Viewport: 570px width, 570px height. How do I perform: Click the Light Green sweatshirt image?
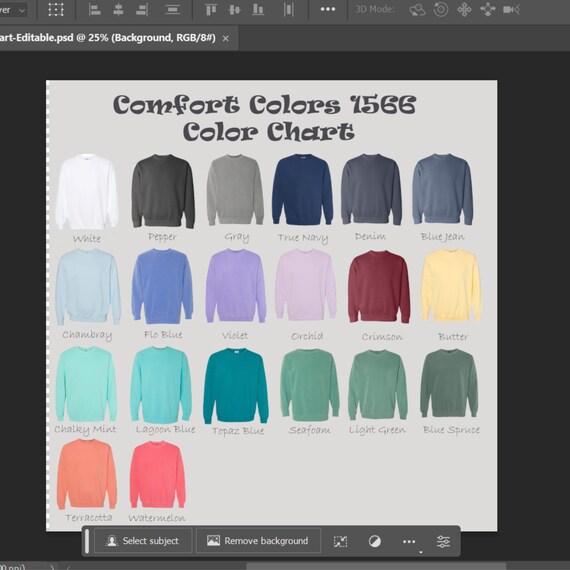(378, 385)
